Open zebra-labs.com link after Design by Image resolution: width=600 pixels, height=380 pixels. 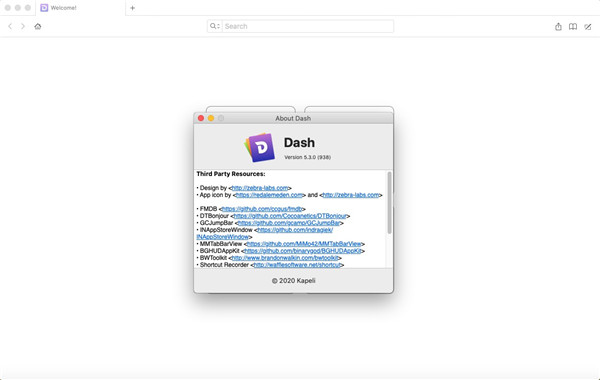[260, 188]
